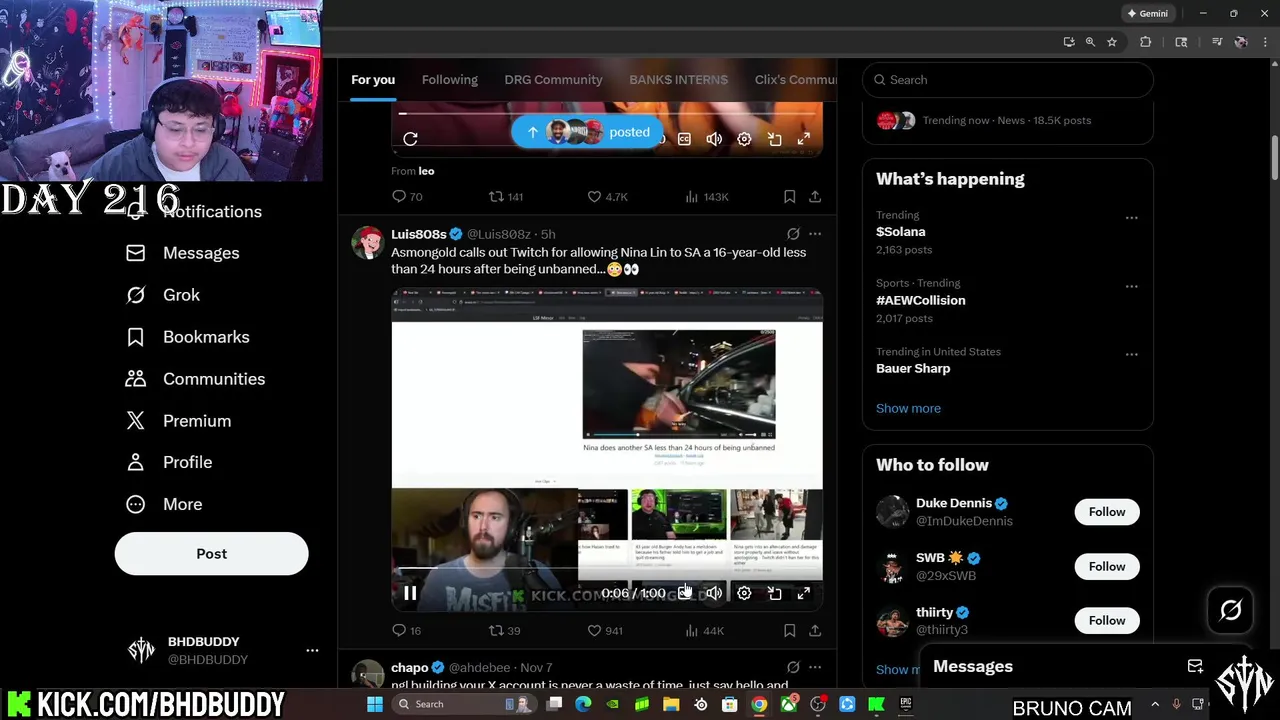Open more options for #AEWCollision trend
Viewport: 1280px width, 720px height.
1131,286
